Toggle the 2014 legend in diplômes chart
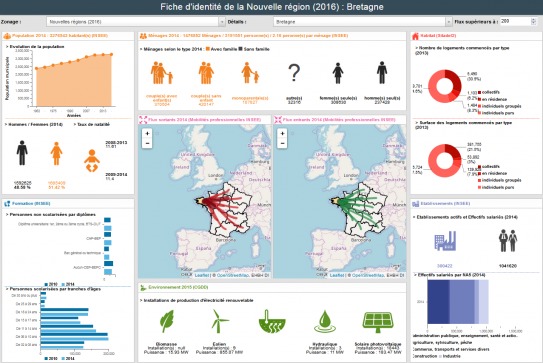This screenshot has height=363, width=543. (x=68, y=284)
